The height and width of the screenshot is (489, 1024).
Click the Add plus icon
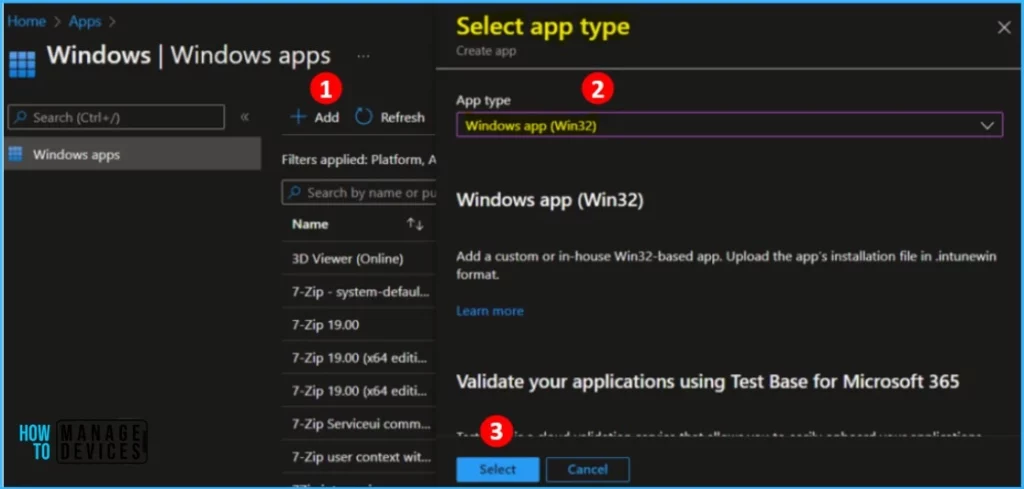tap(298, 117)
